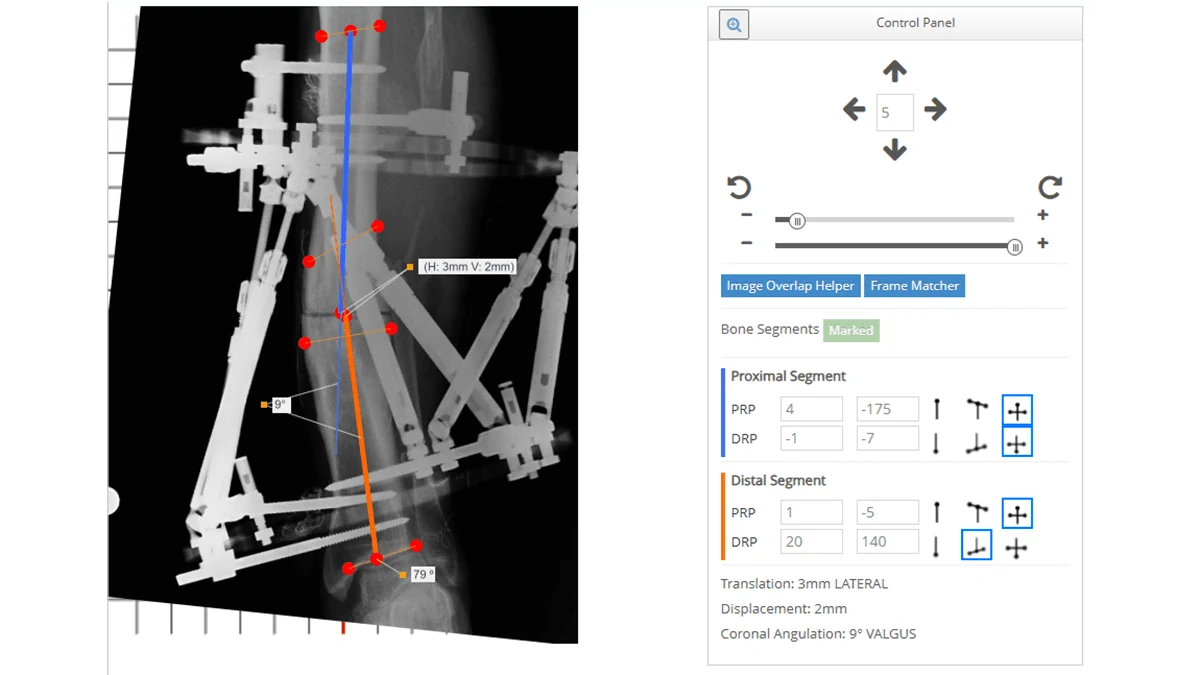Click Proximal PRP field showing -175
Image resolution: width=1200 pixels, height=675 pixels.
coord(888,409)
